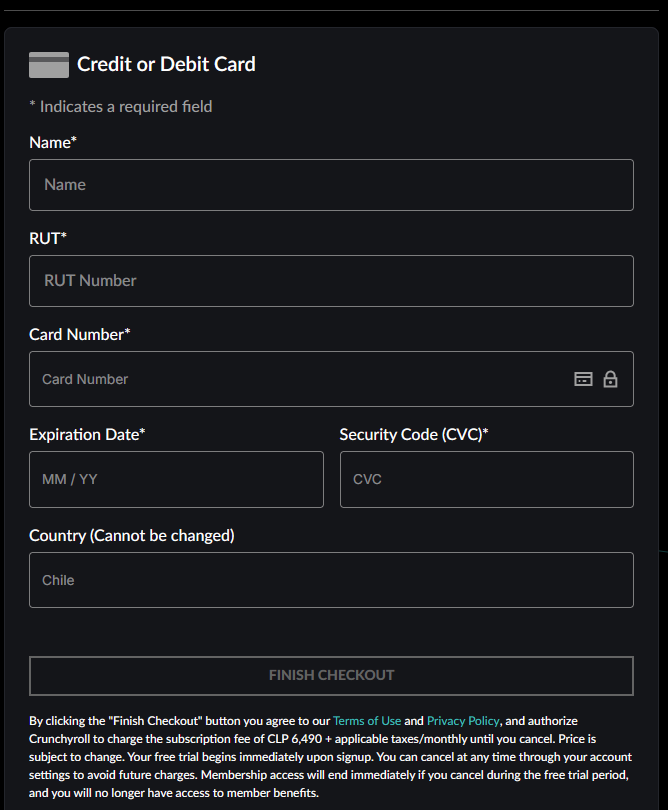Click the credit card icon beside the heading
668x810 pixels.
tap(49, 65)
